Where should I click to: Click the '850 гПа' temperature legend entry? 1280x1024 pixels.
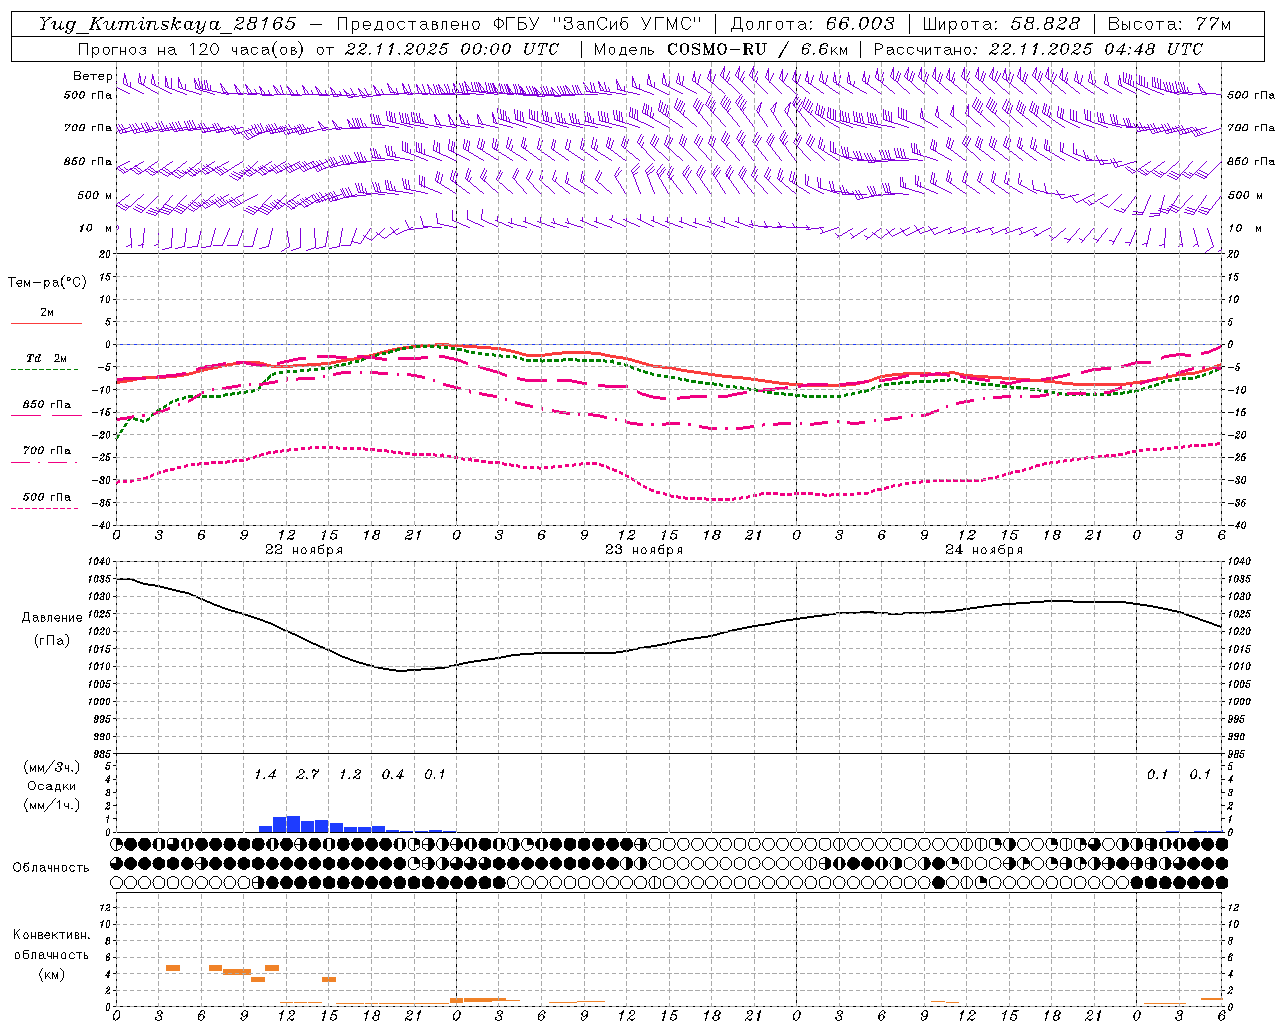[47, 405]
